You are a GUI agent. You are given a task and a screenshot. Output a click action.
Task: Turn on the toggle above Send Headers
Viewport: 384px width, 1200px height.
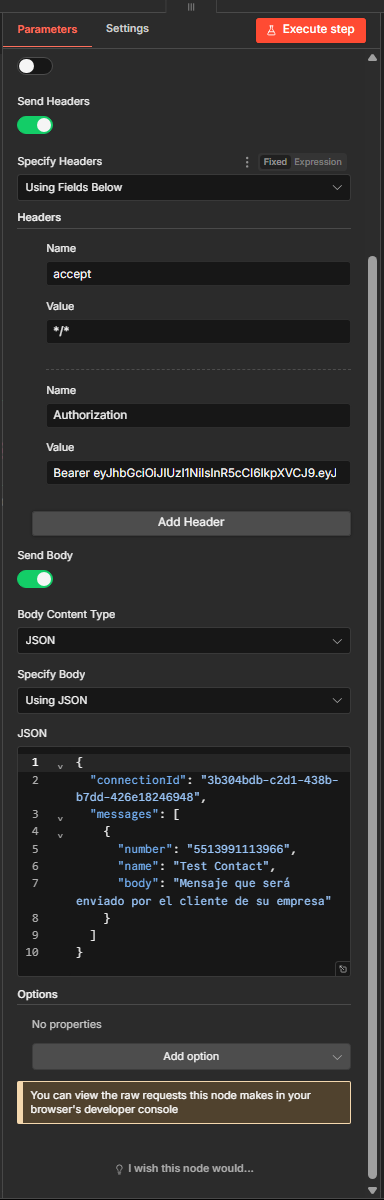coord(35,67)
